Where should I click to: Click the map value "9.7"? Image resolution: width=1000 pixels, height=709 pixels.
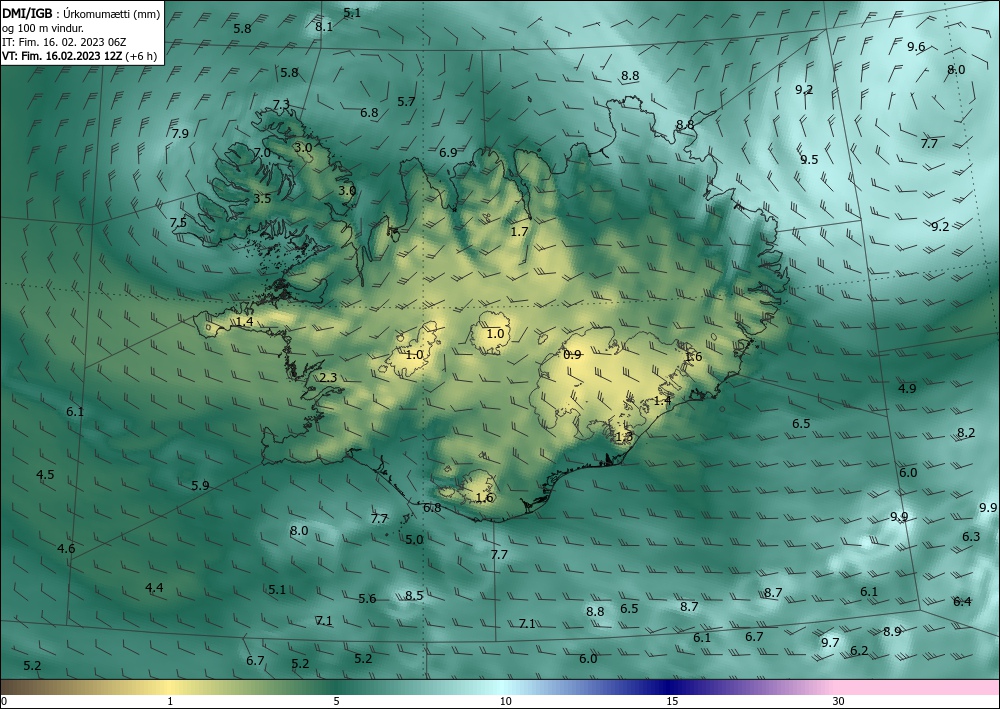[830, 643]
